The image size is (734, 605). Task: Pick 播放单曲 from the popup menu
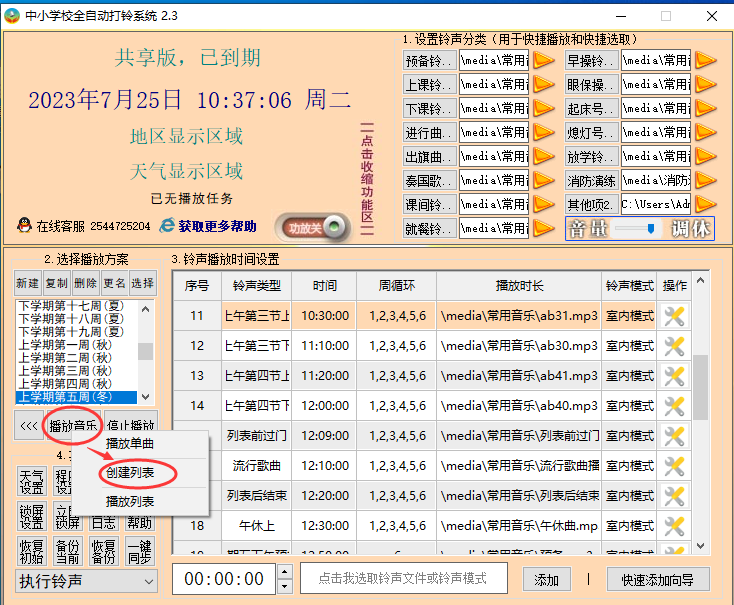(x=130, y=443)
